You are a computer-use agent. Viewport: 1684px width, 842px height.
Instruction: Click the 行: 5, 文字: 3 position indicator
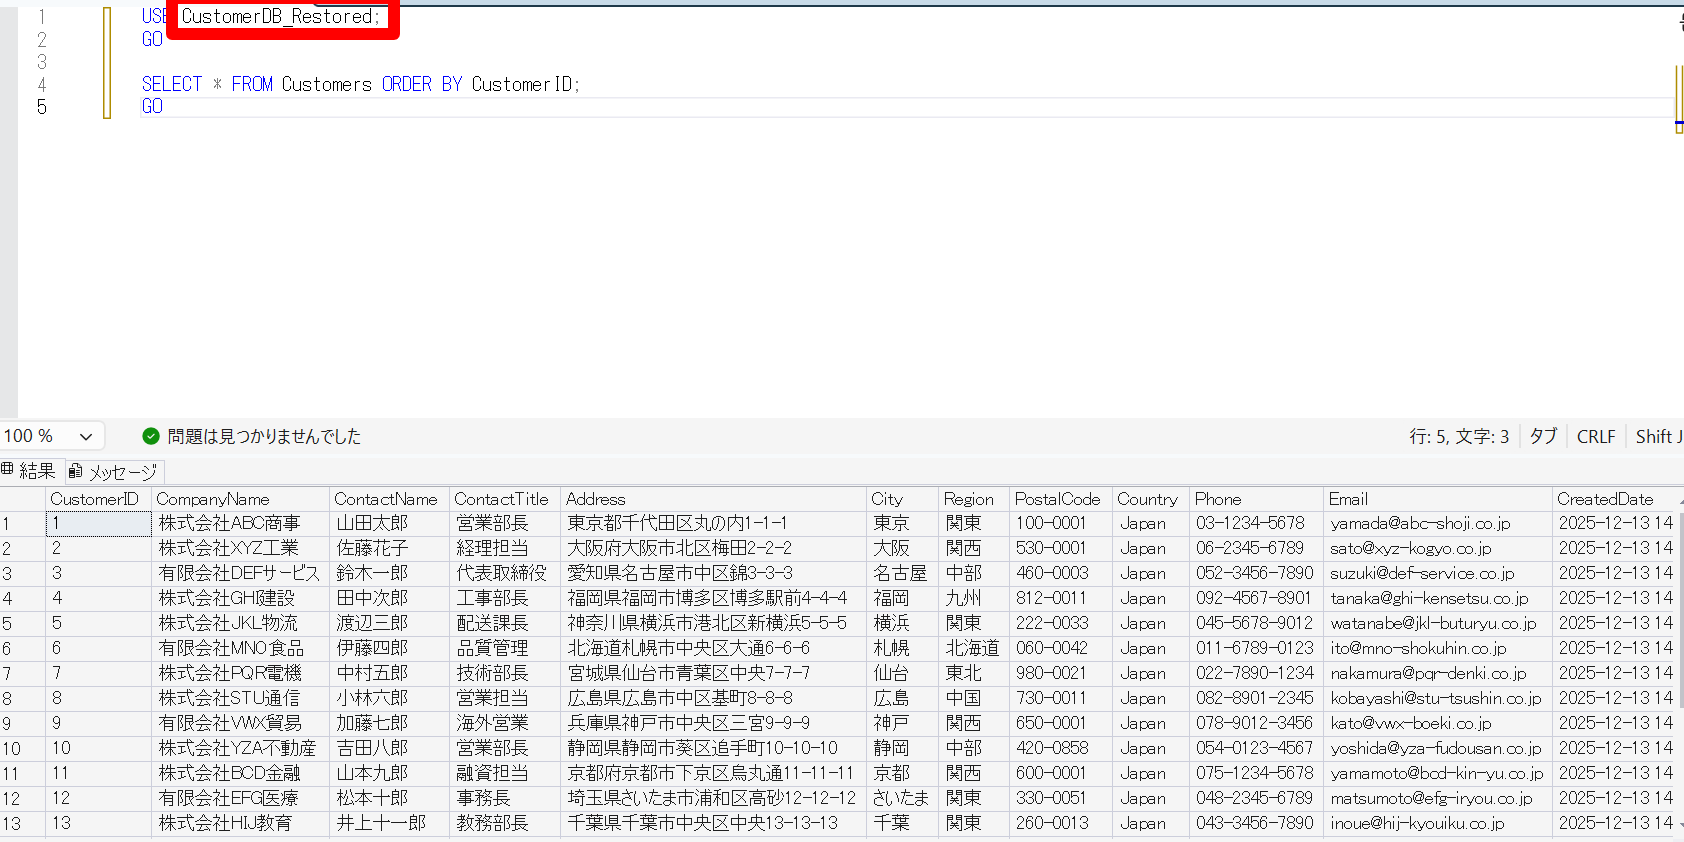pos(1459,436)
